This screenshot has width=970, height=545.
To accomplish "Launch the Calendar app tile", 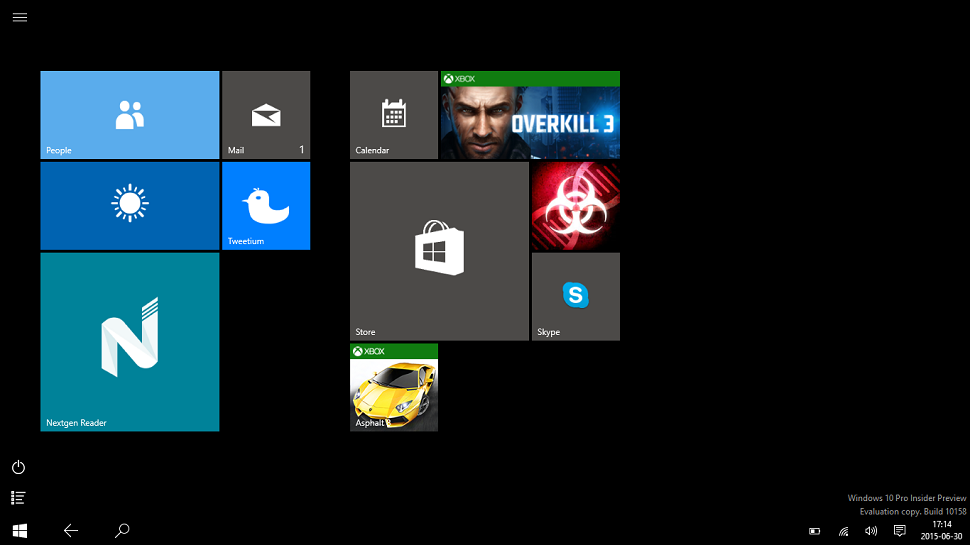I will 393,115.
